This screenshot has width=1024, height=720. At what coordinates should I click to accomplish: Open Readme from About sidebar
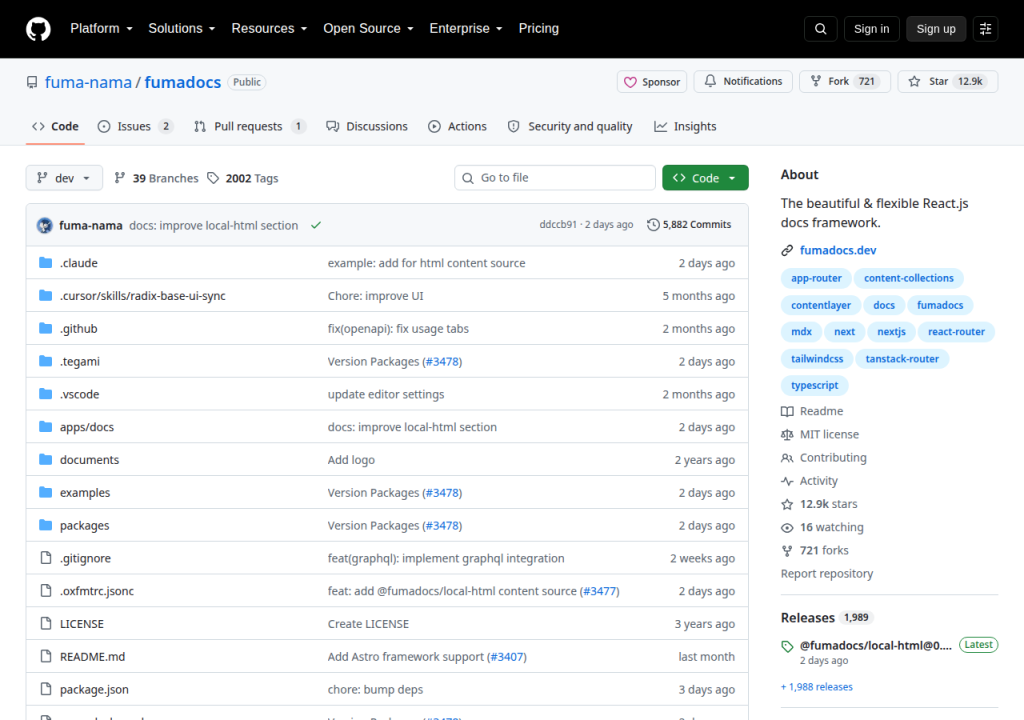coord(812,411)
